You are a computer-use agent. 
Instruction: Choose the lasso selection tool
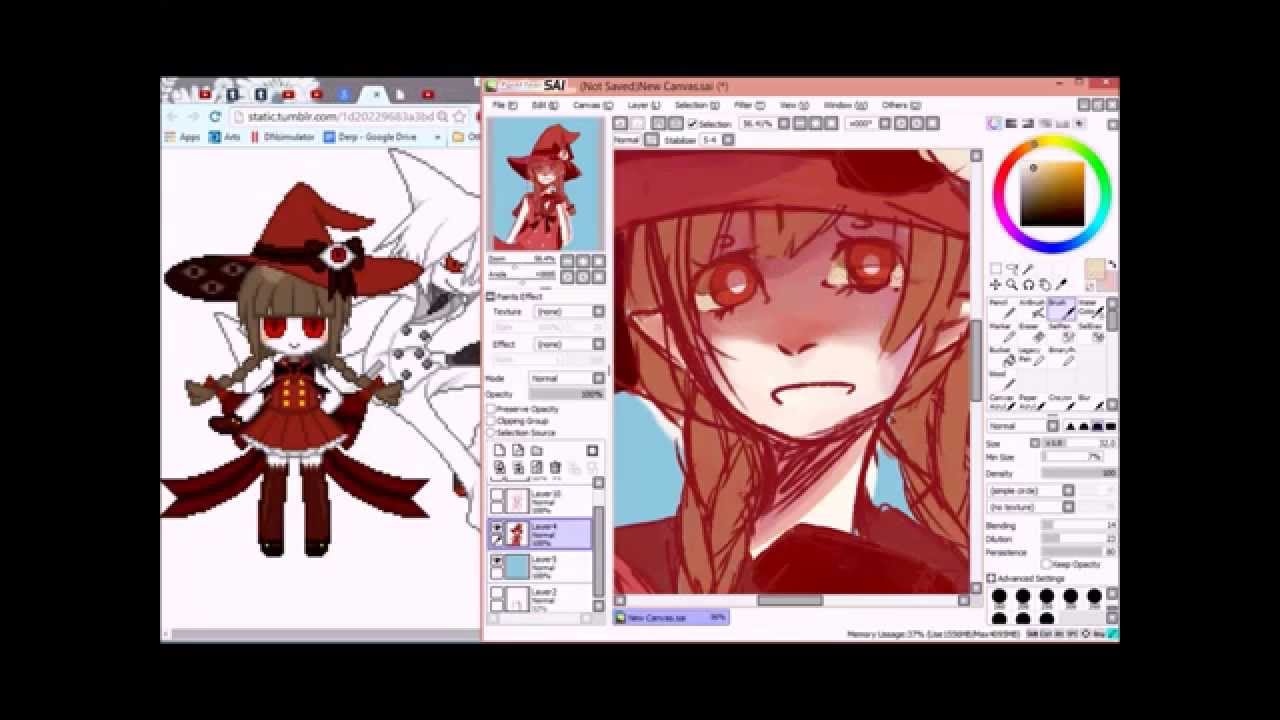(x=1013, y=269)
